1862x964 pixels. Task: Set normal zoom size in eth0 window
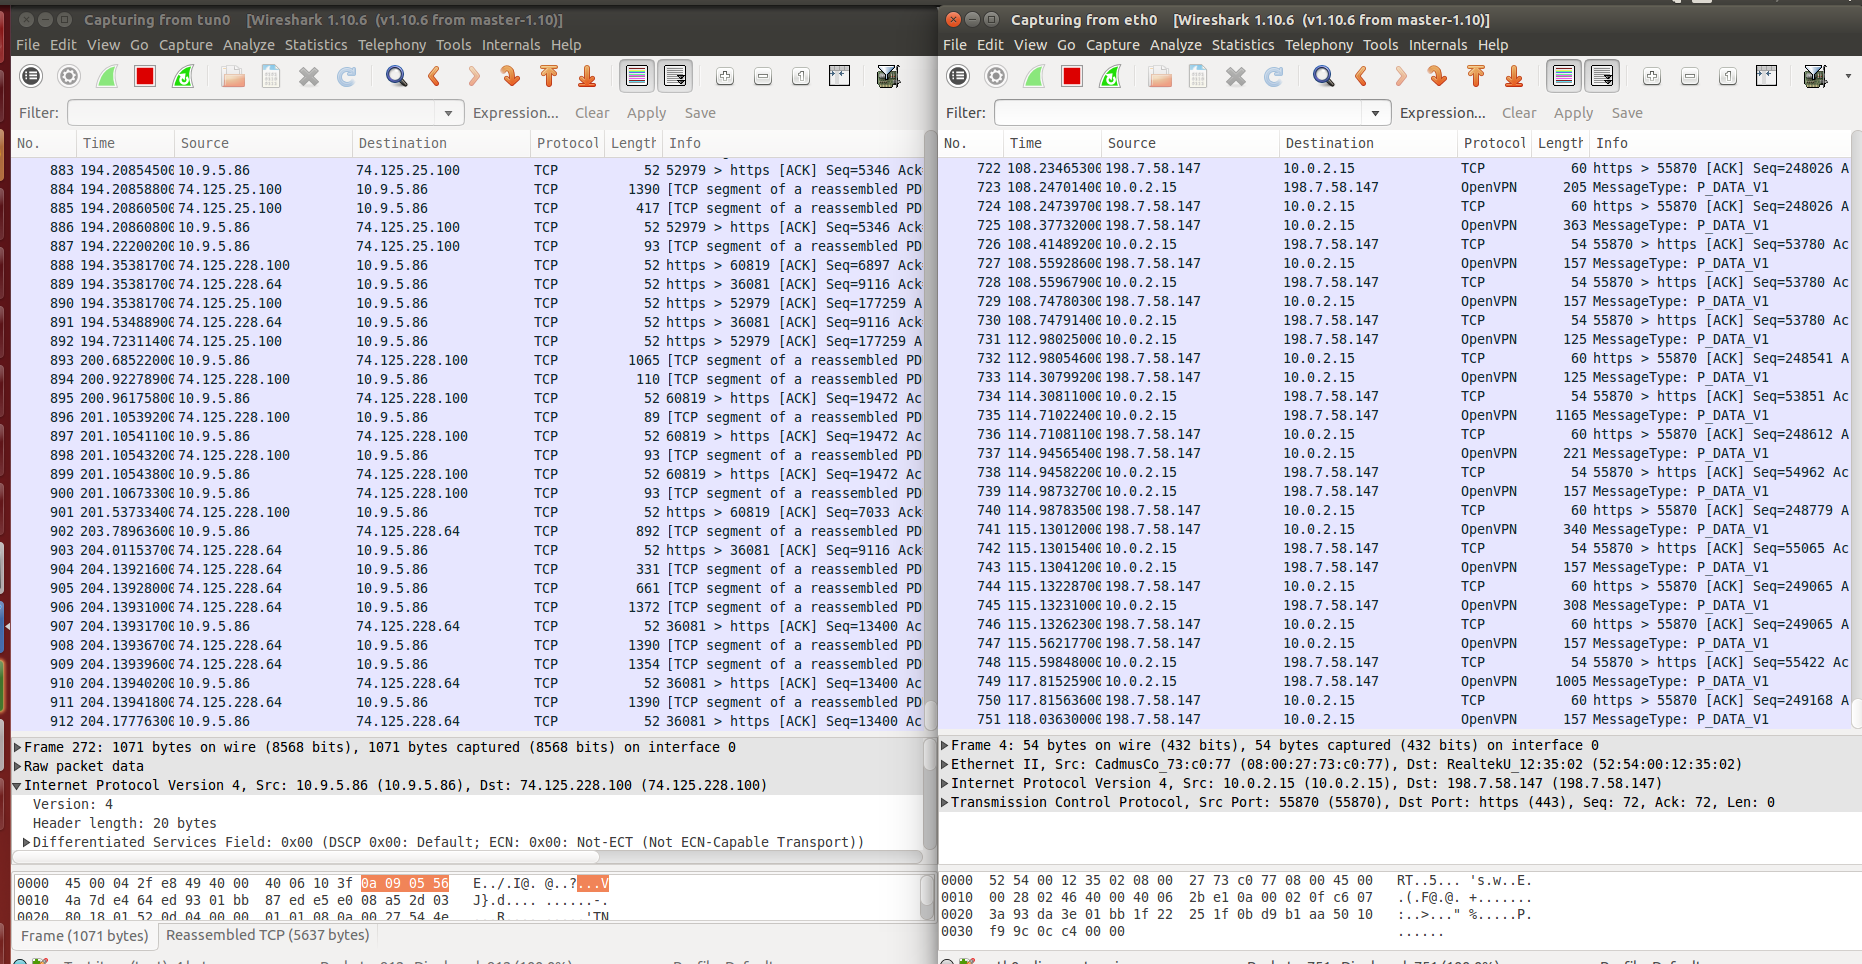tap(1728, 76)
